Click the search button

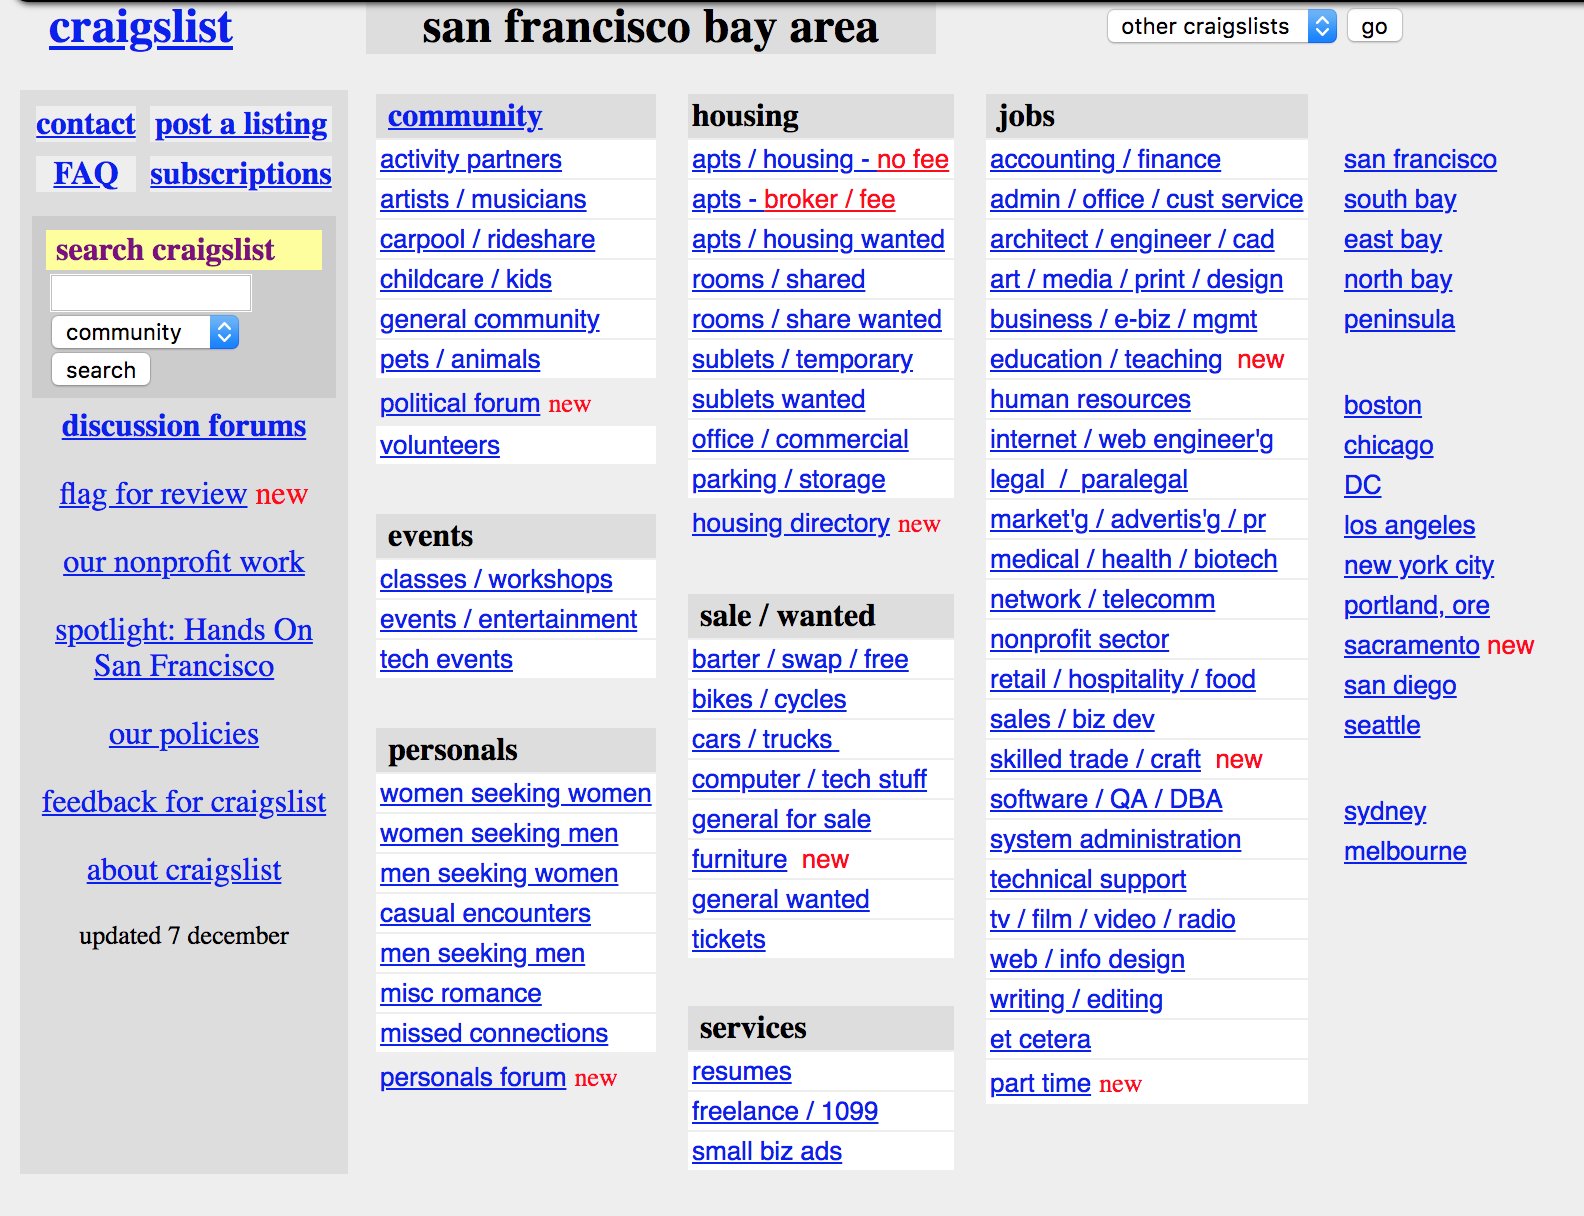point(101,370)
